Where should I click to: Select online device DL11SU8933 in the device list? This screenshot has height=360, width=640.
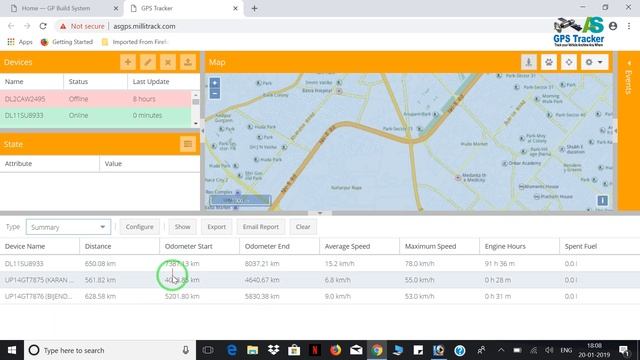click(x=96, y=116)
